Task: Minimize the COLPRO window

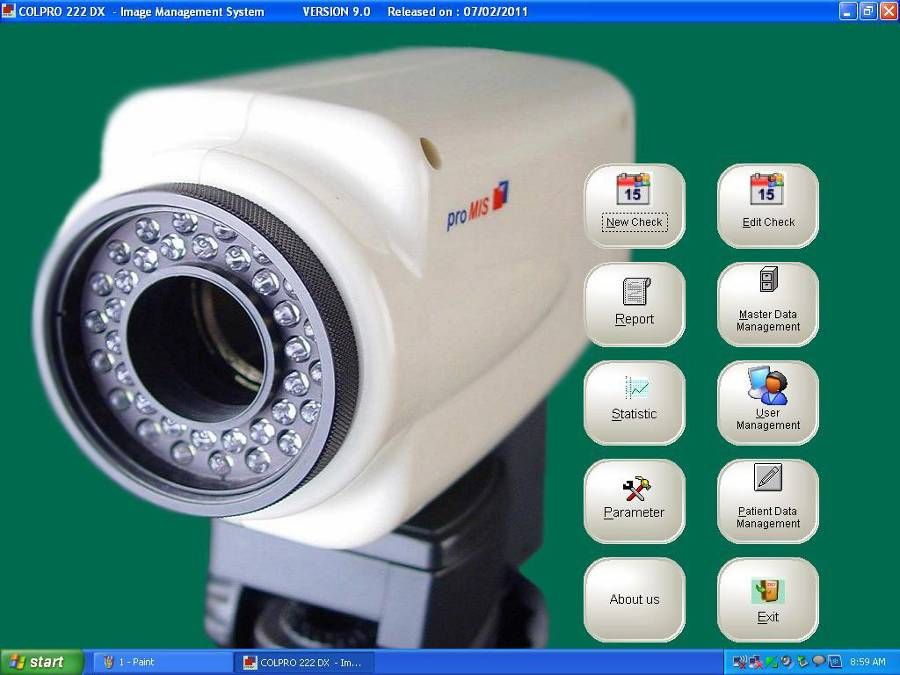Action: coord(848,11)
